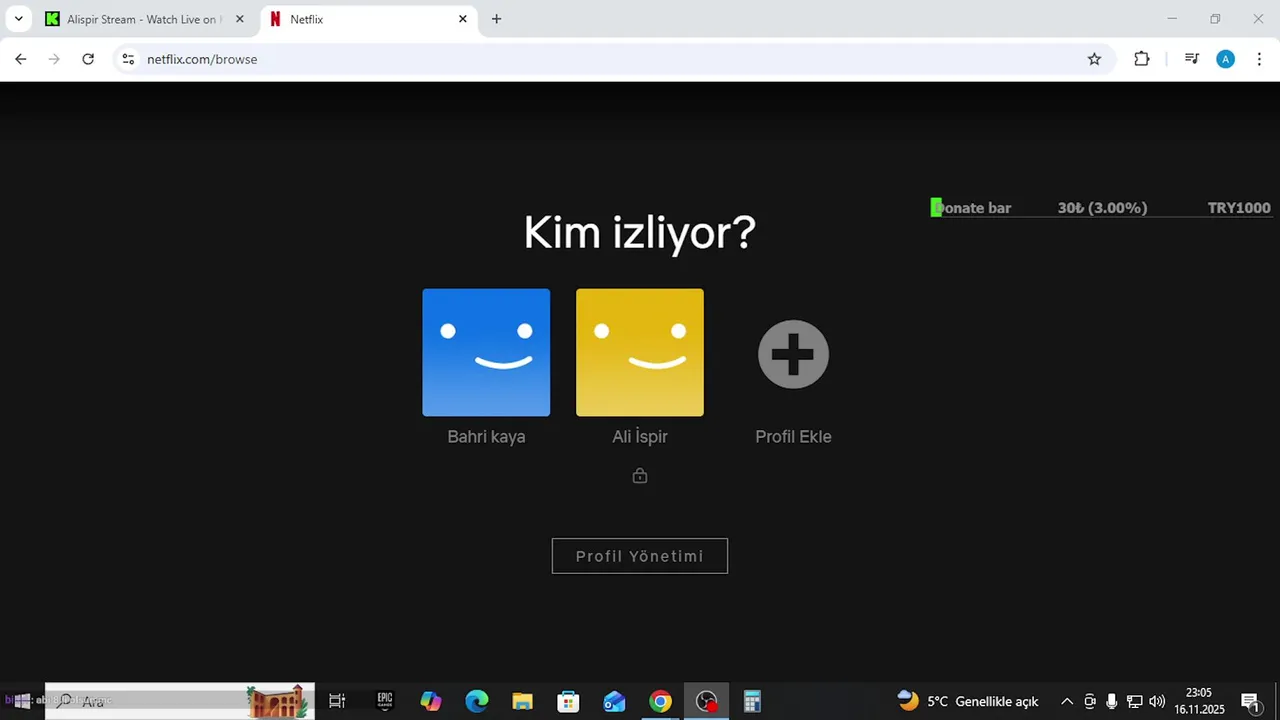Select the Bahri kaya profile avatar

(x=486, y=352)
